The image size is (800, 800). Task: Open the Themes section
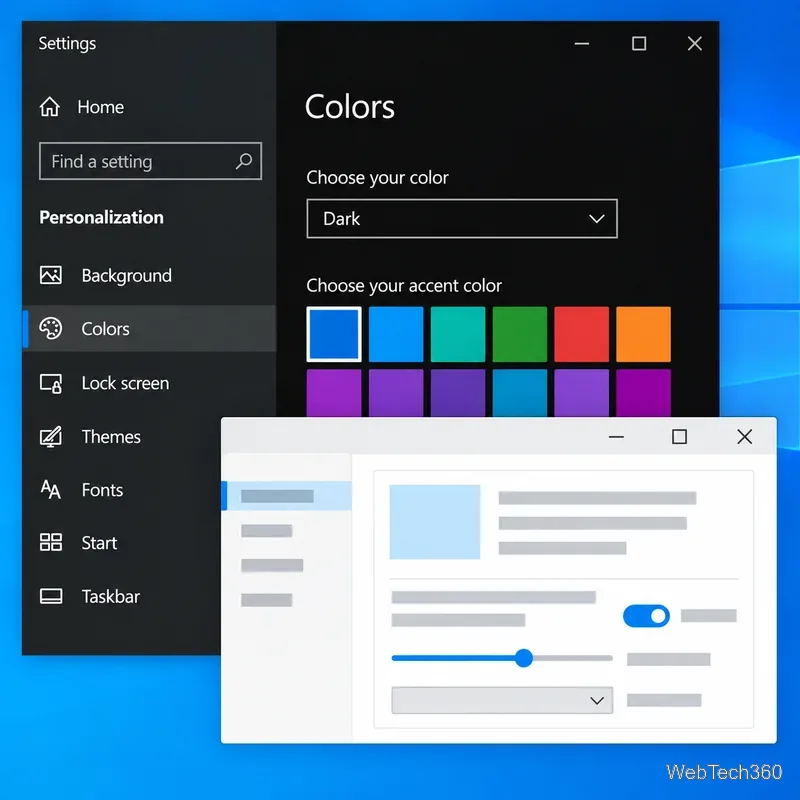coord(111,437)
